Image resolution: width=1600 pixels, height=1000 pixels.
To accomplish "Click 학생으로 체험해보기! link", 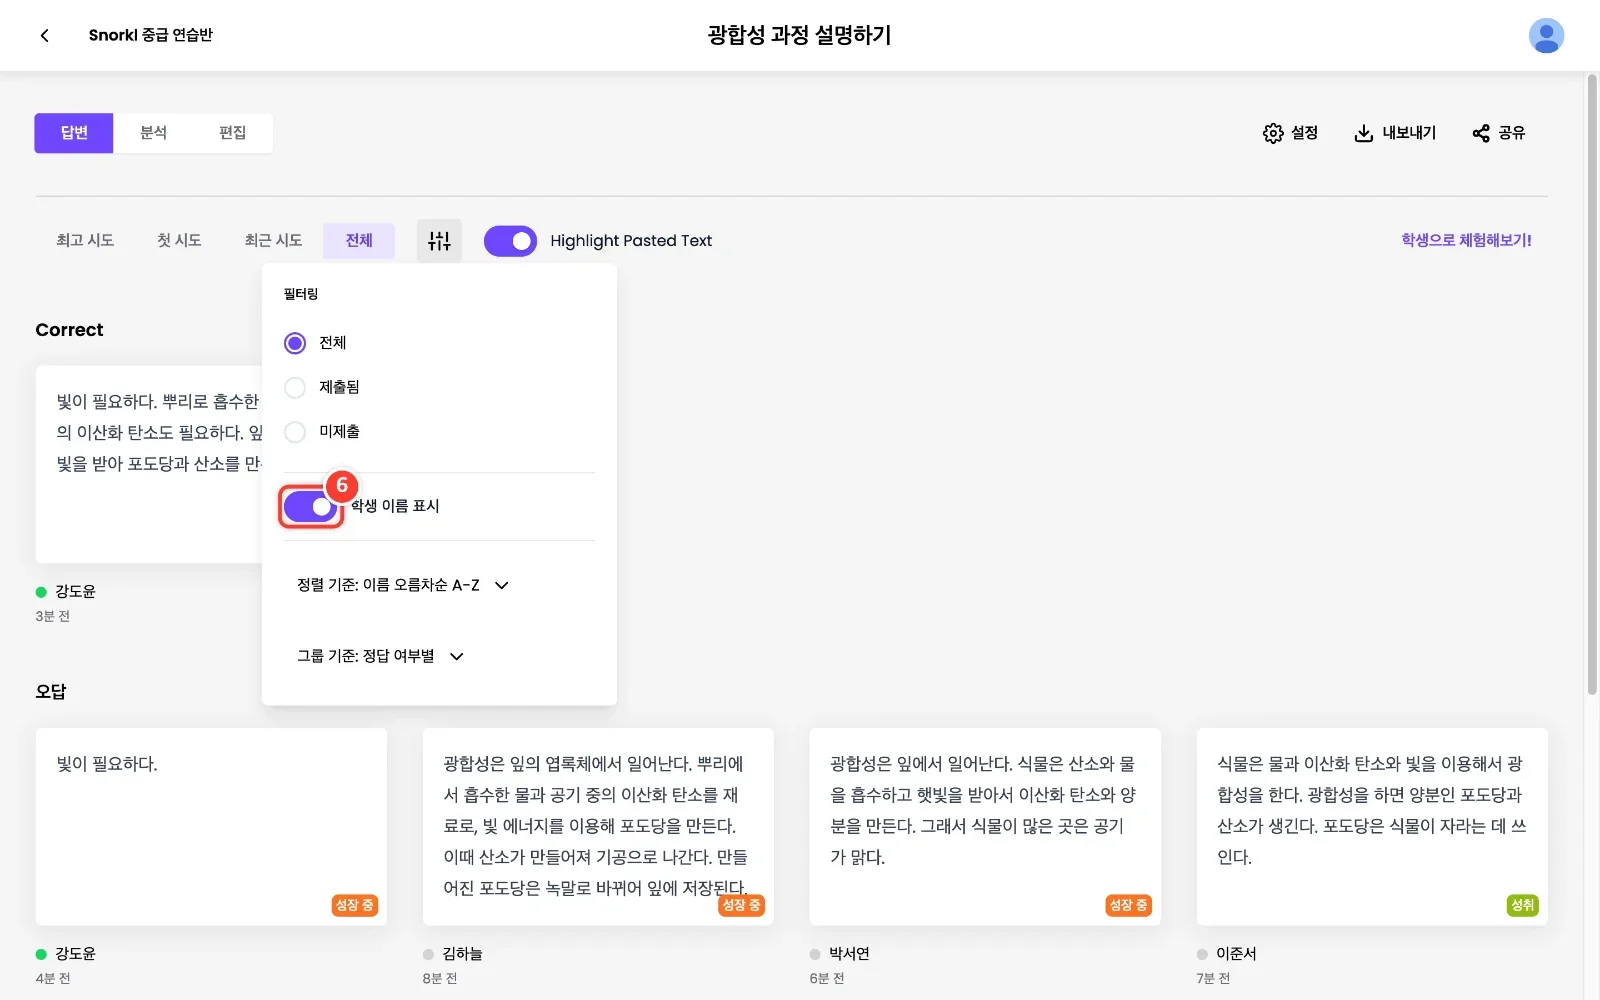I will [x=1466, y=240].
